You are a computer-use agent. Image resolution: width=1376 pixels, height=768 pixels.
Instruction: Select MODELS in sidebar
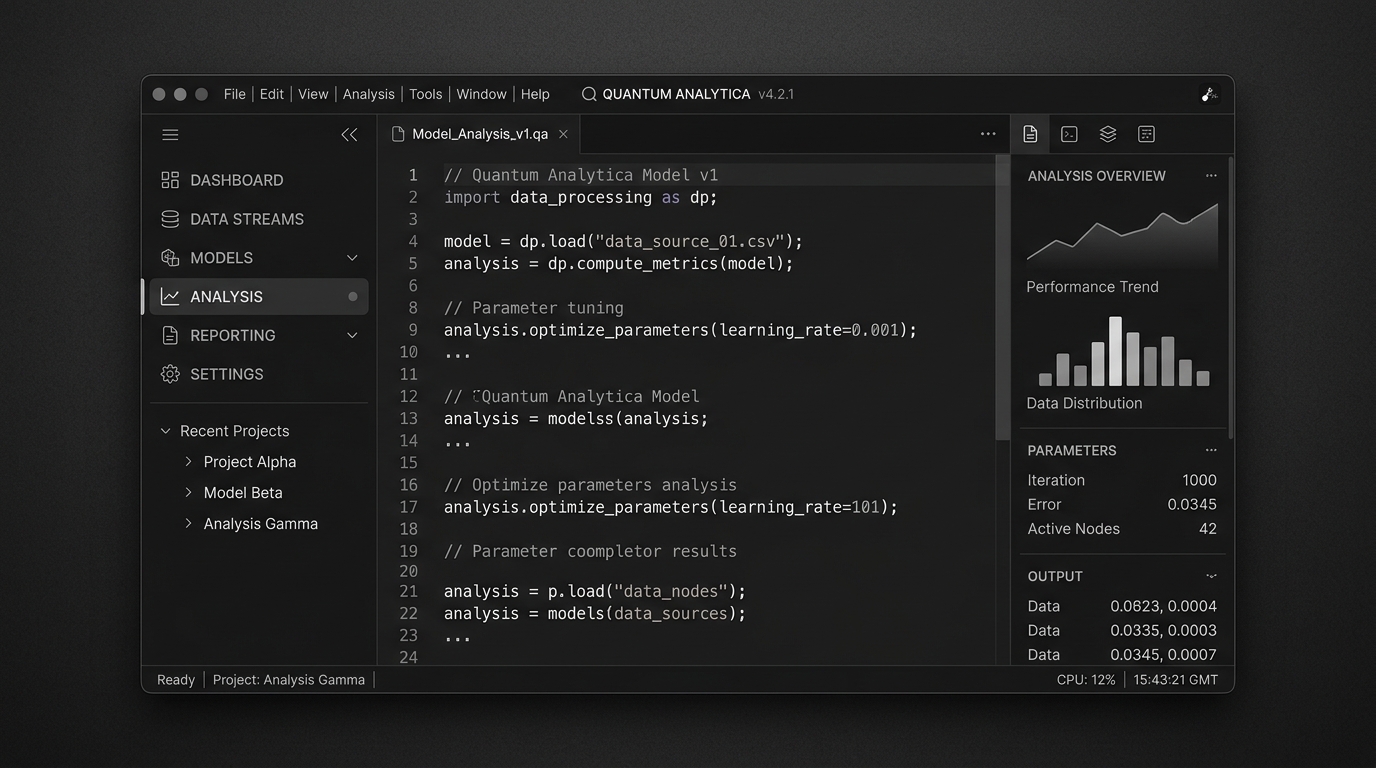[221, 258]
